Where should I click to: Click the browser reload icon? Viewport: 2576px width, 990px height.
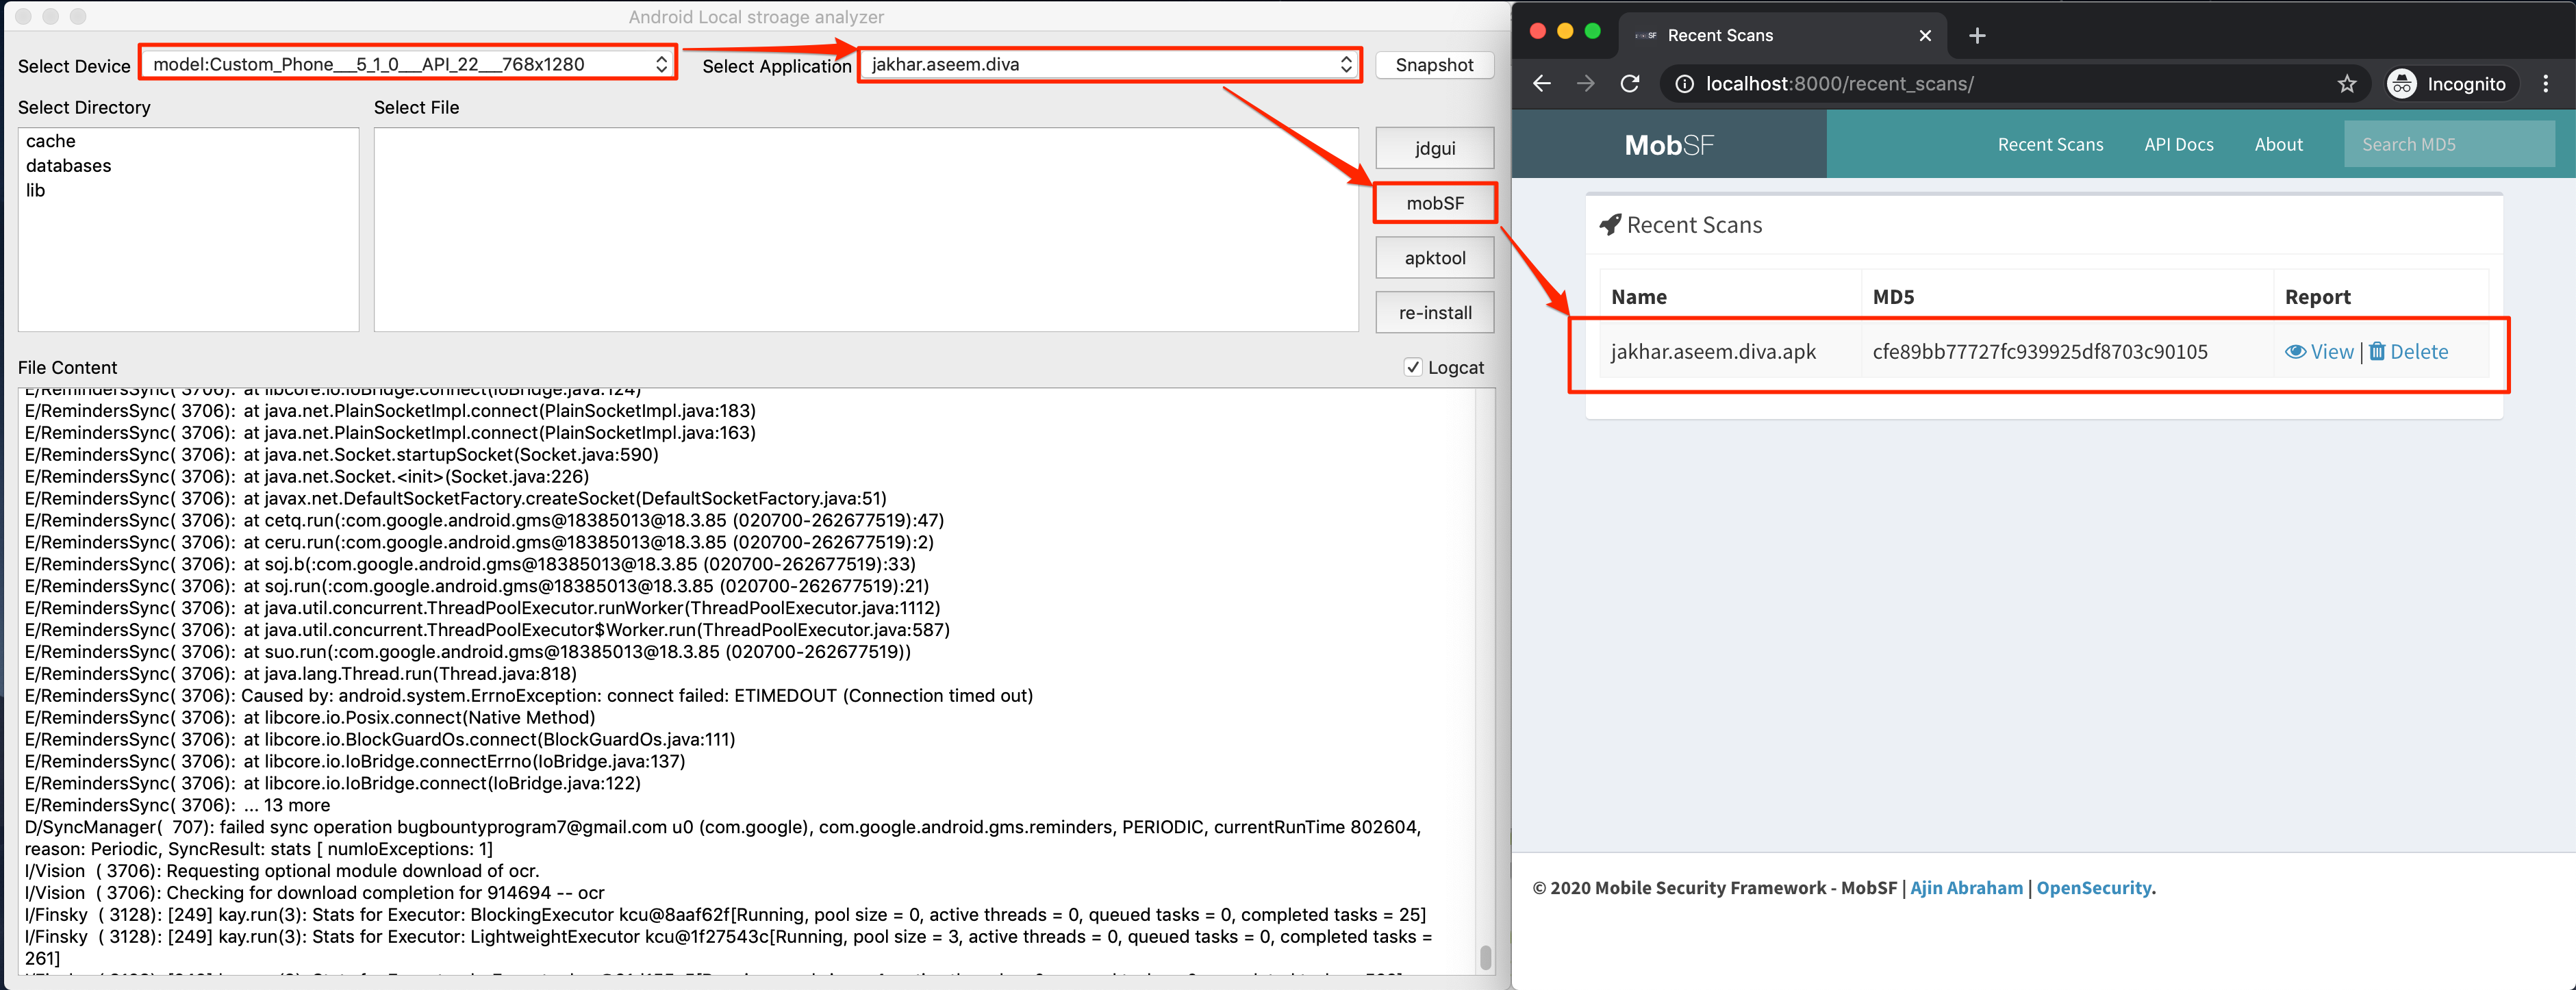coord(1629,84)
